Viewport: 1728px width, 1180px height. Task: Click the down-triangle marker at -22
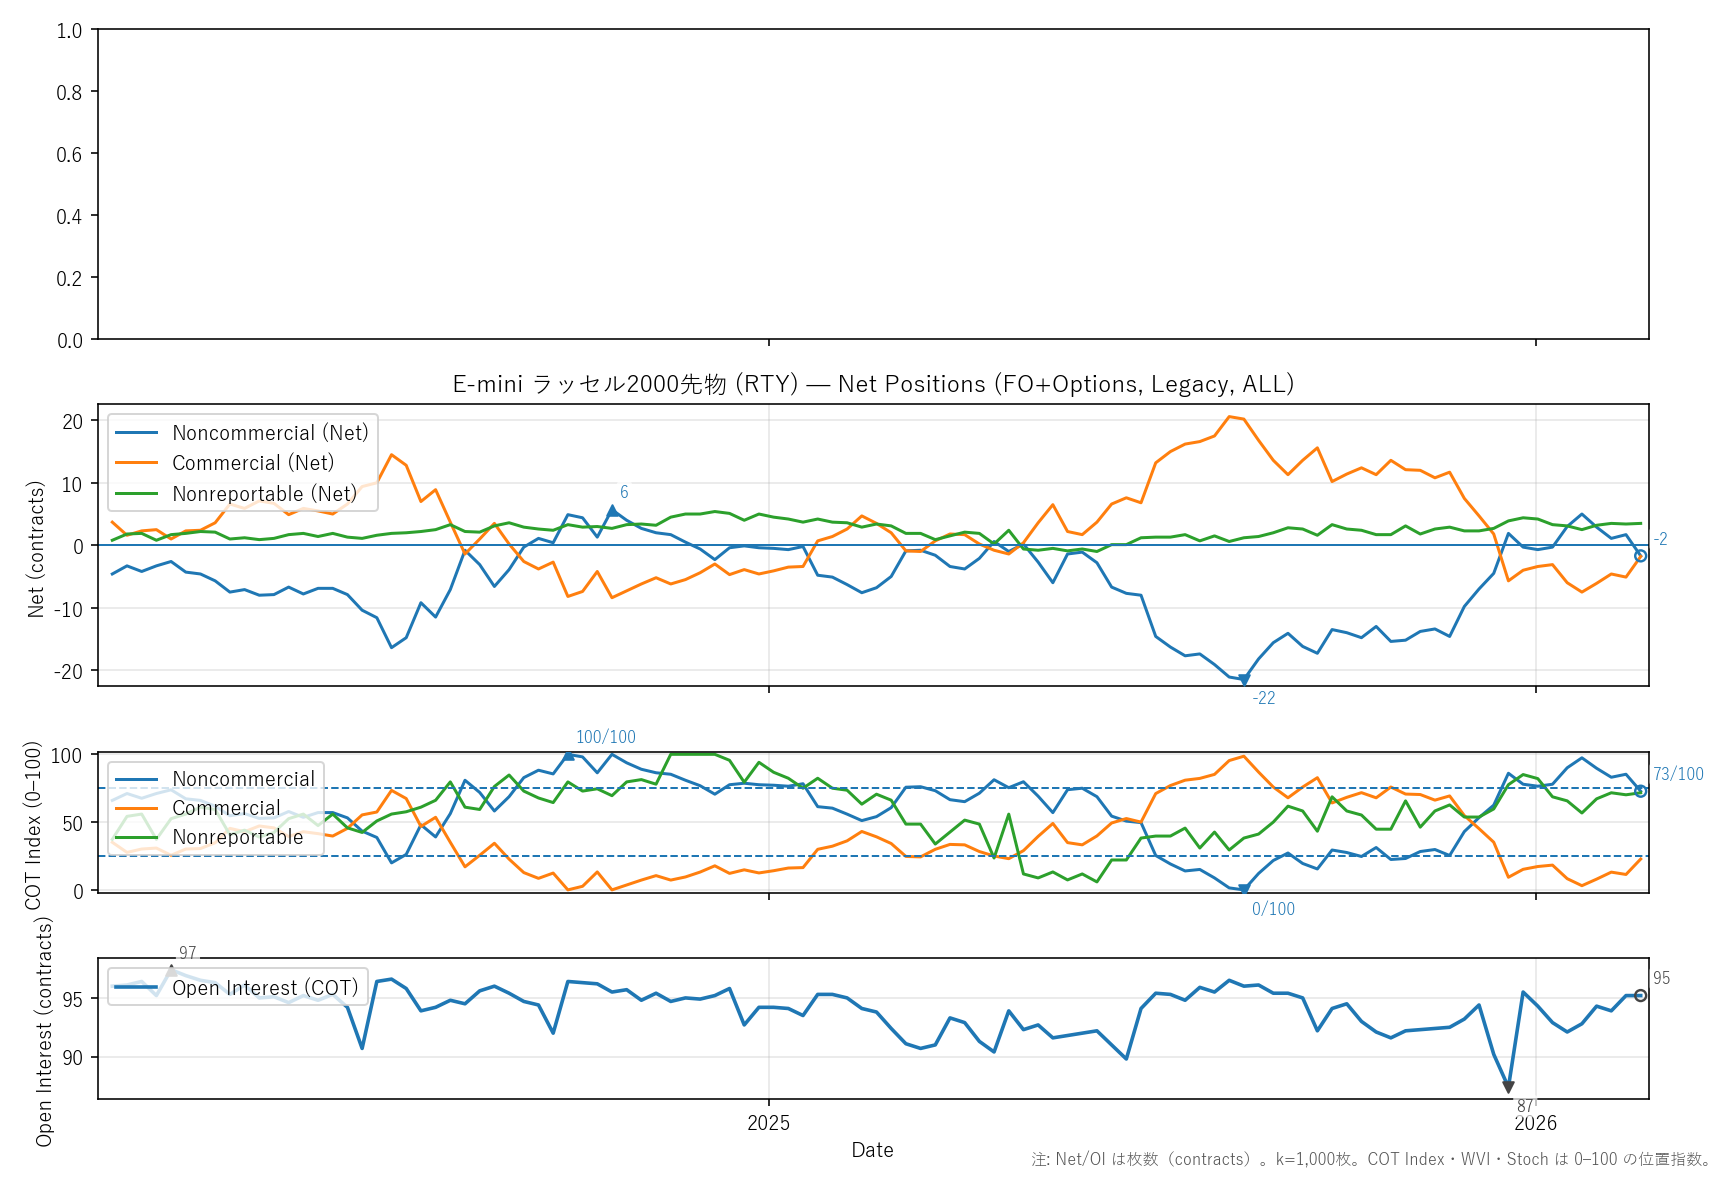(x=1244, y=680)
